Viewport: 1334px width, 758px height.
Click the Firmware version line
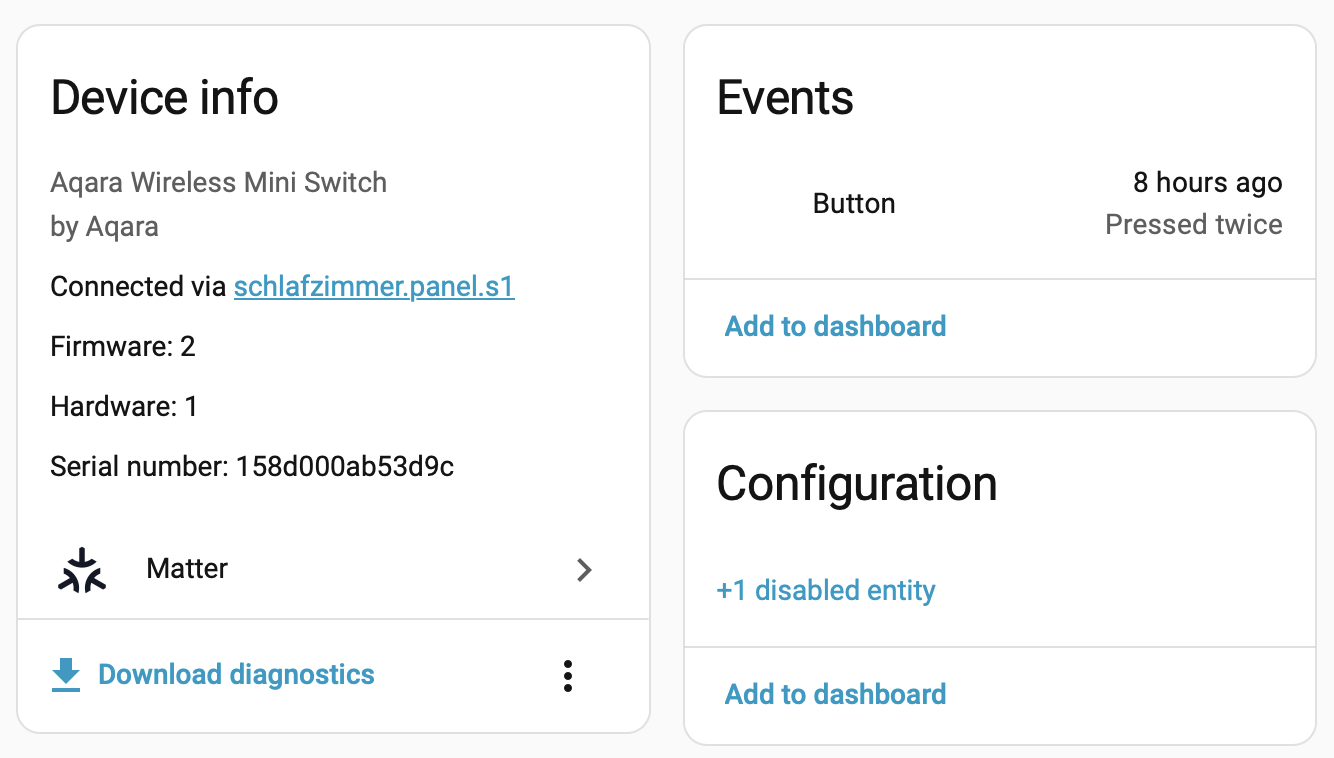(123, 347)
